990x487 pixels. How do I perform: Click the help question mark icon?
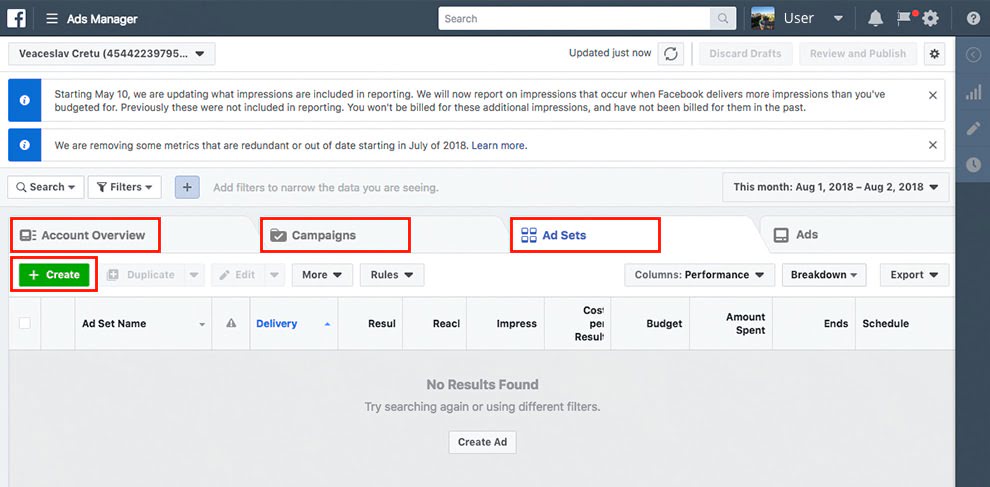[974, 19]
